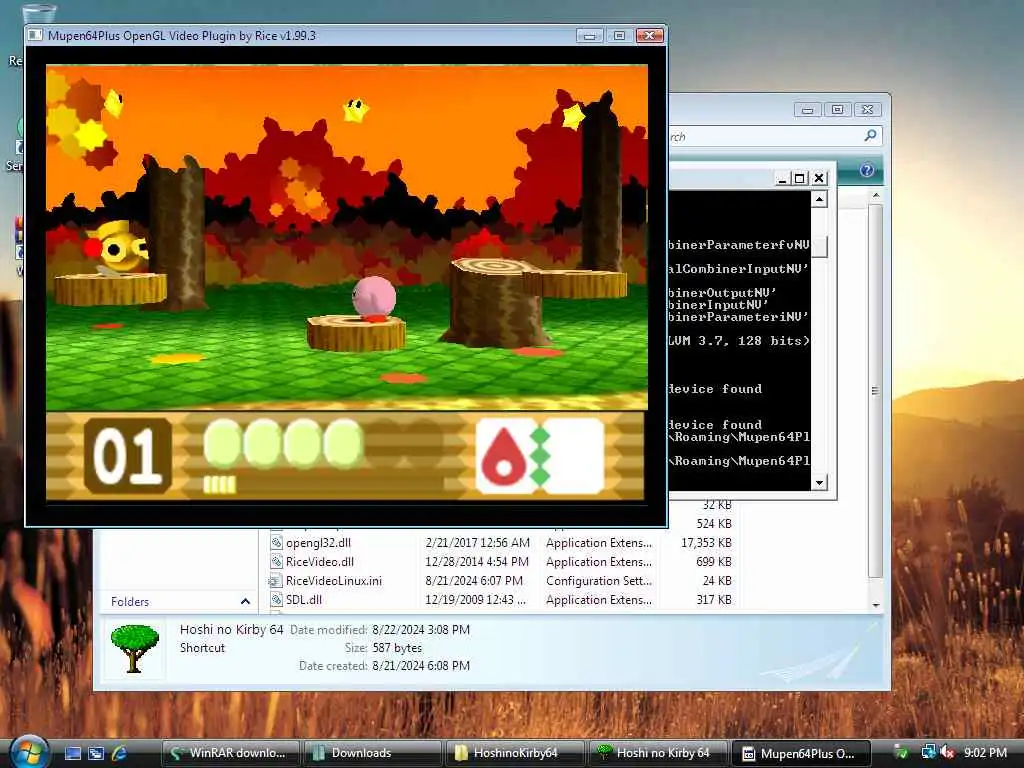Click the muted volume tray icon

(x=948, y=753)
